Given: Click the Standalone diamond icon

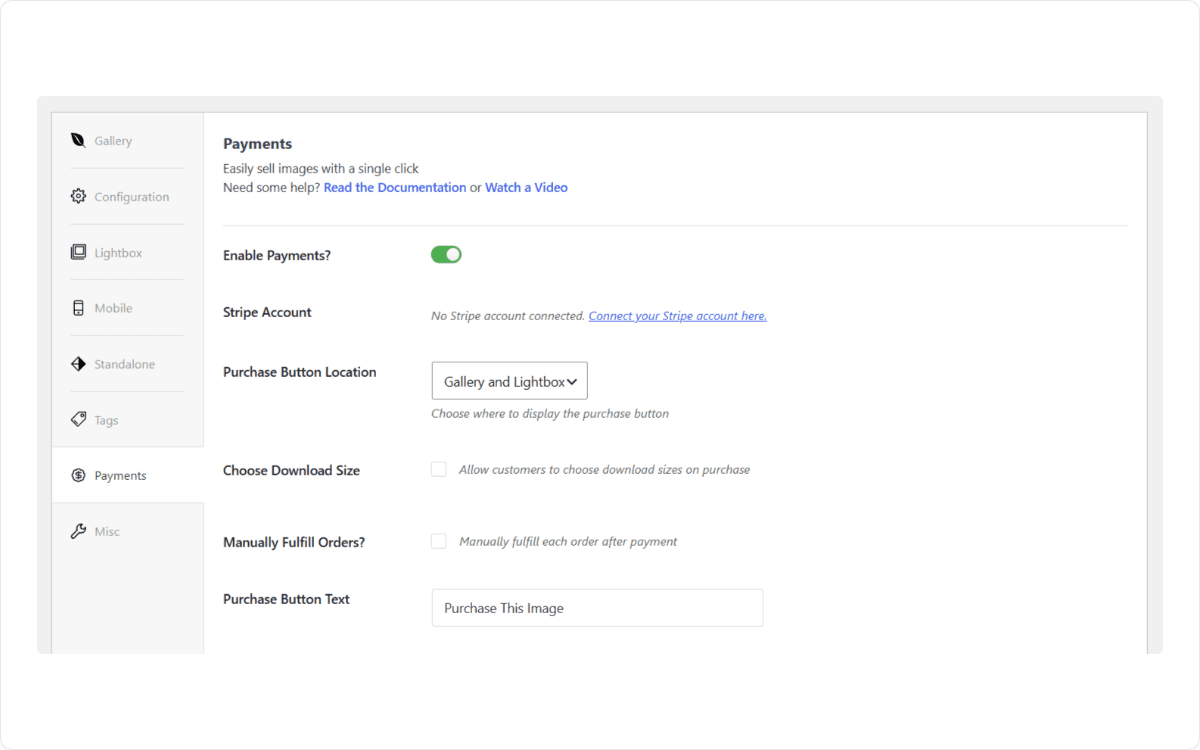Looking at the screenshot, I should point(78,364).
